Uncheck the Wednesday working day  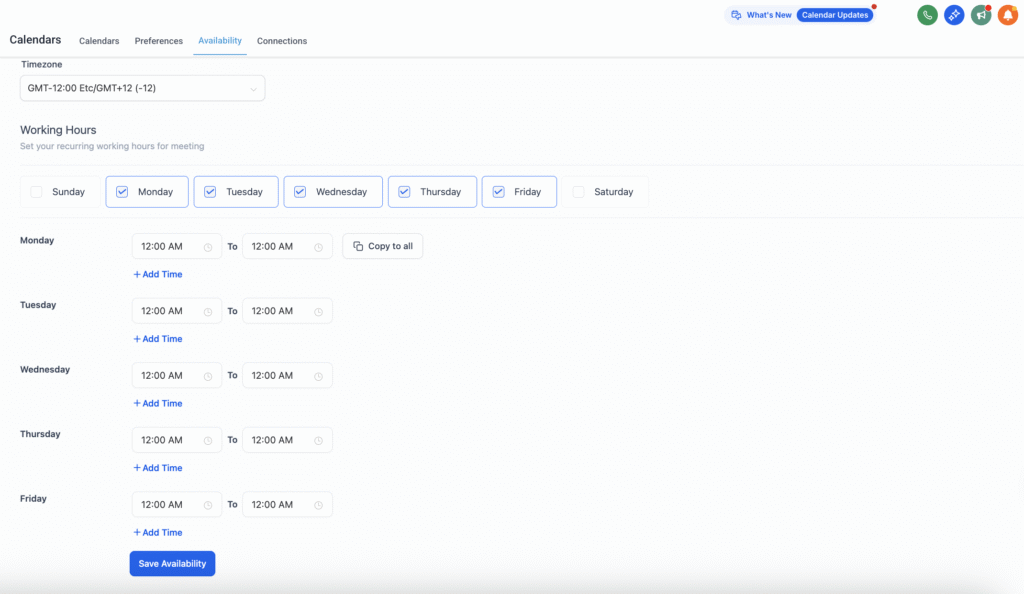click(300, 192)
